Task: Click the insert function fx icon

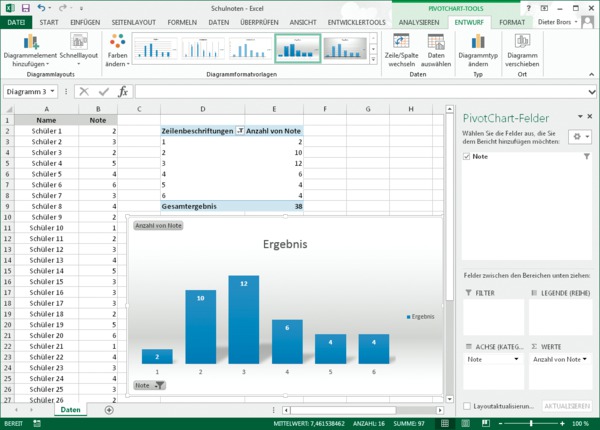Action: click(x=123, y=91)
